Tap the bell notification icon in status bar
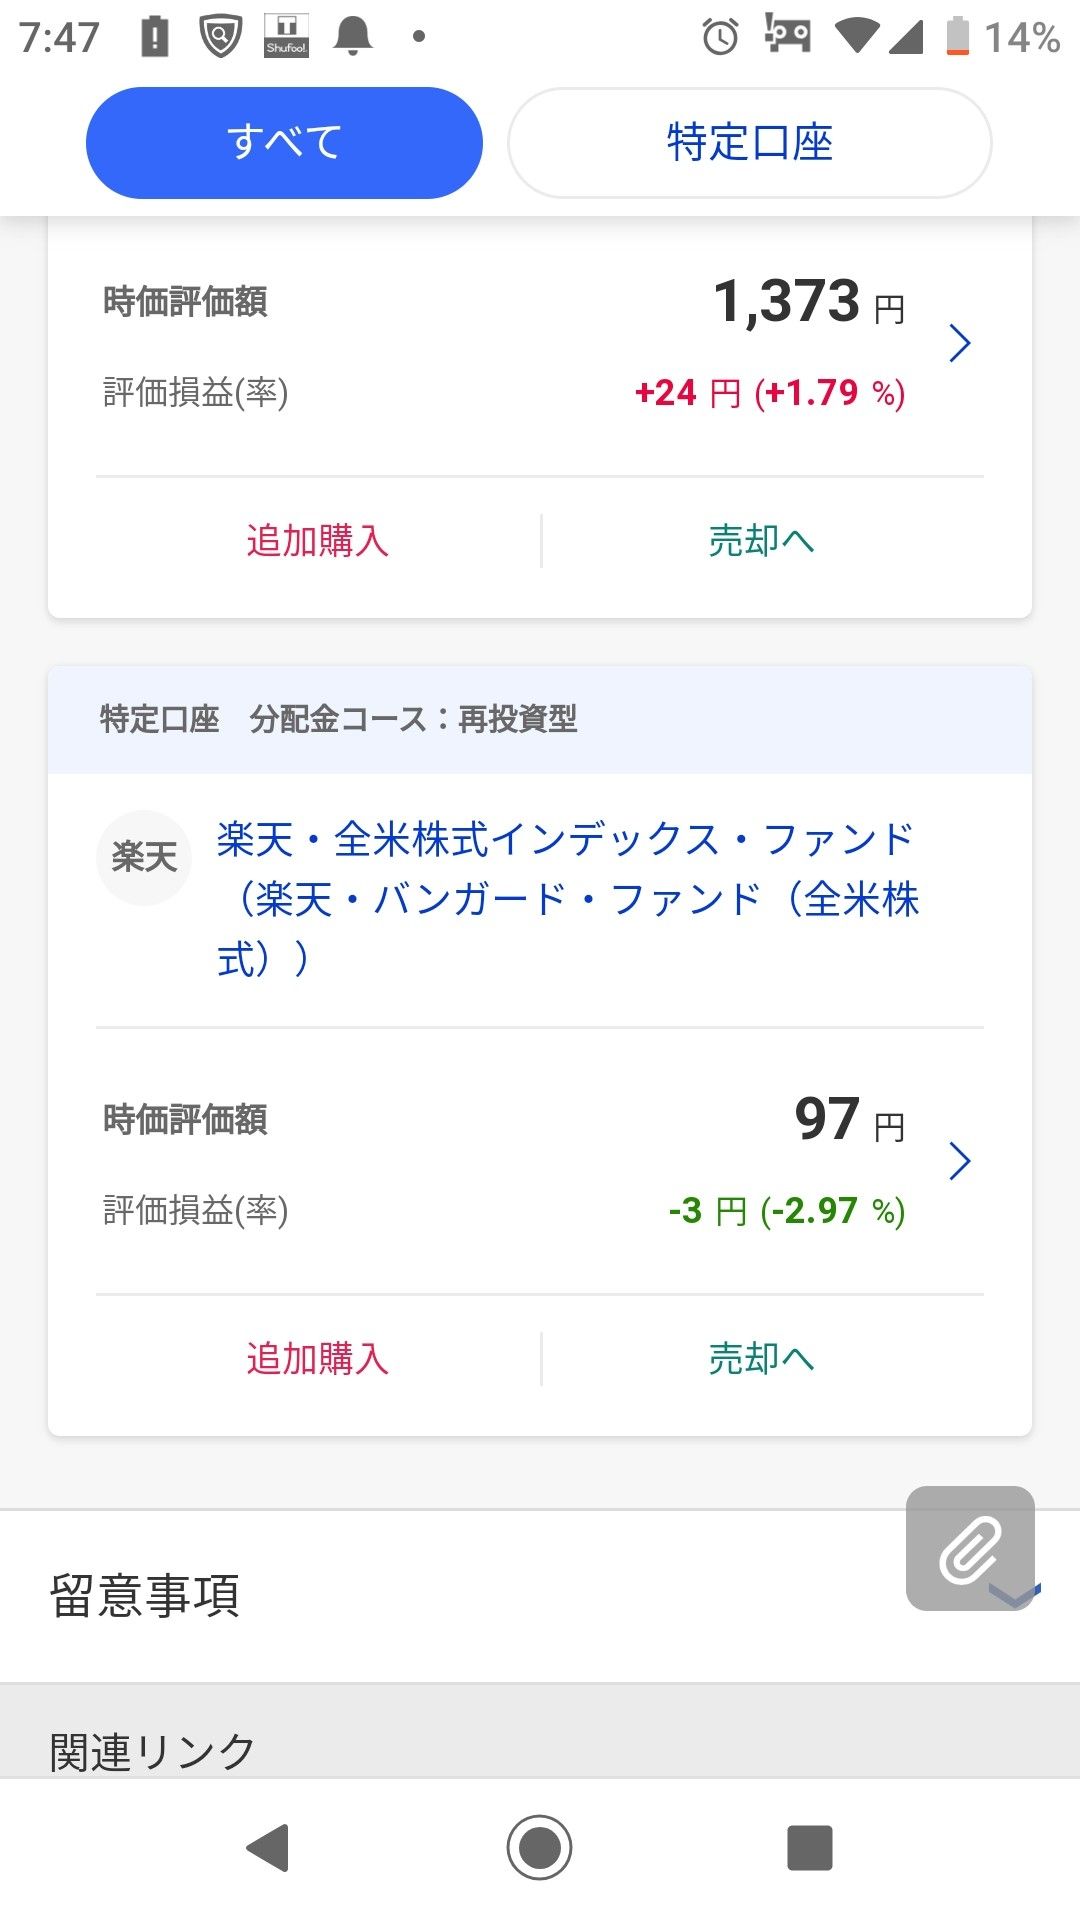 [x=352, y=36]
